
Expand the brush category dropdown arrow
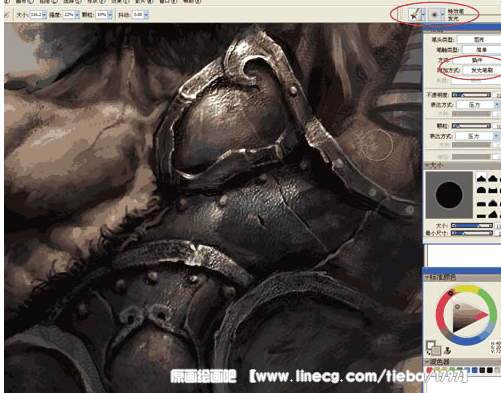(x=423, y=15)
